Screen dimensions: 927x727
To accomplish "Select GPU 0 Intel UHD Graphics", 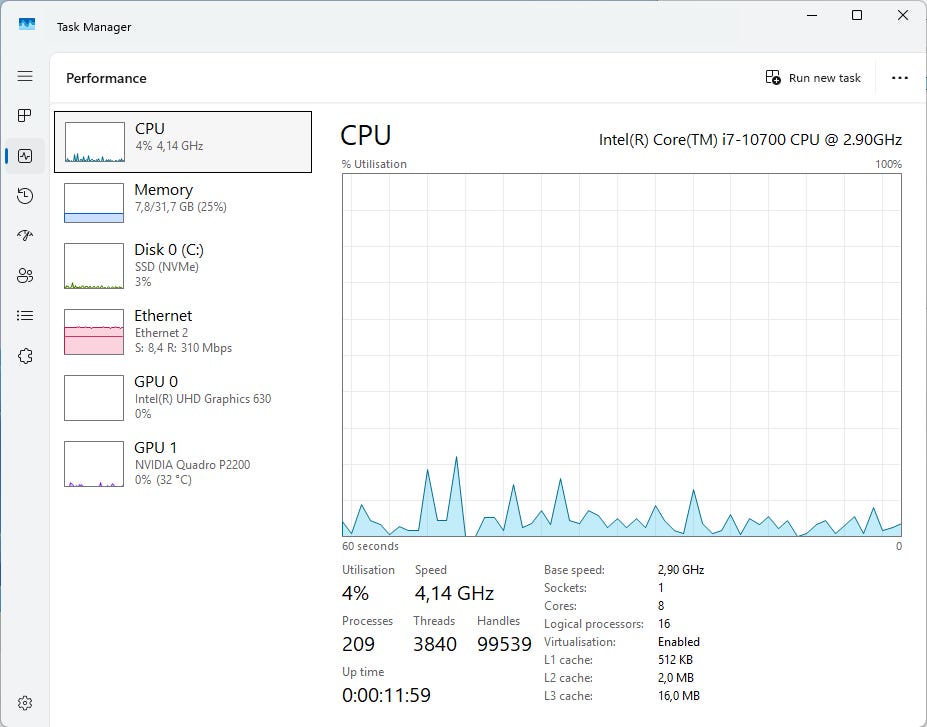I will tap(183, 397).
